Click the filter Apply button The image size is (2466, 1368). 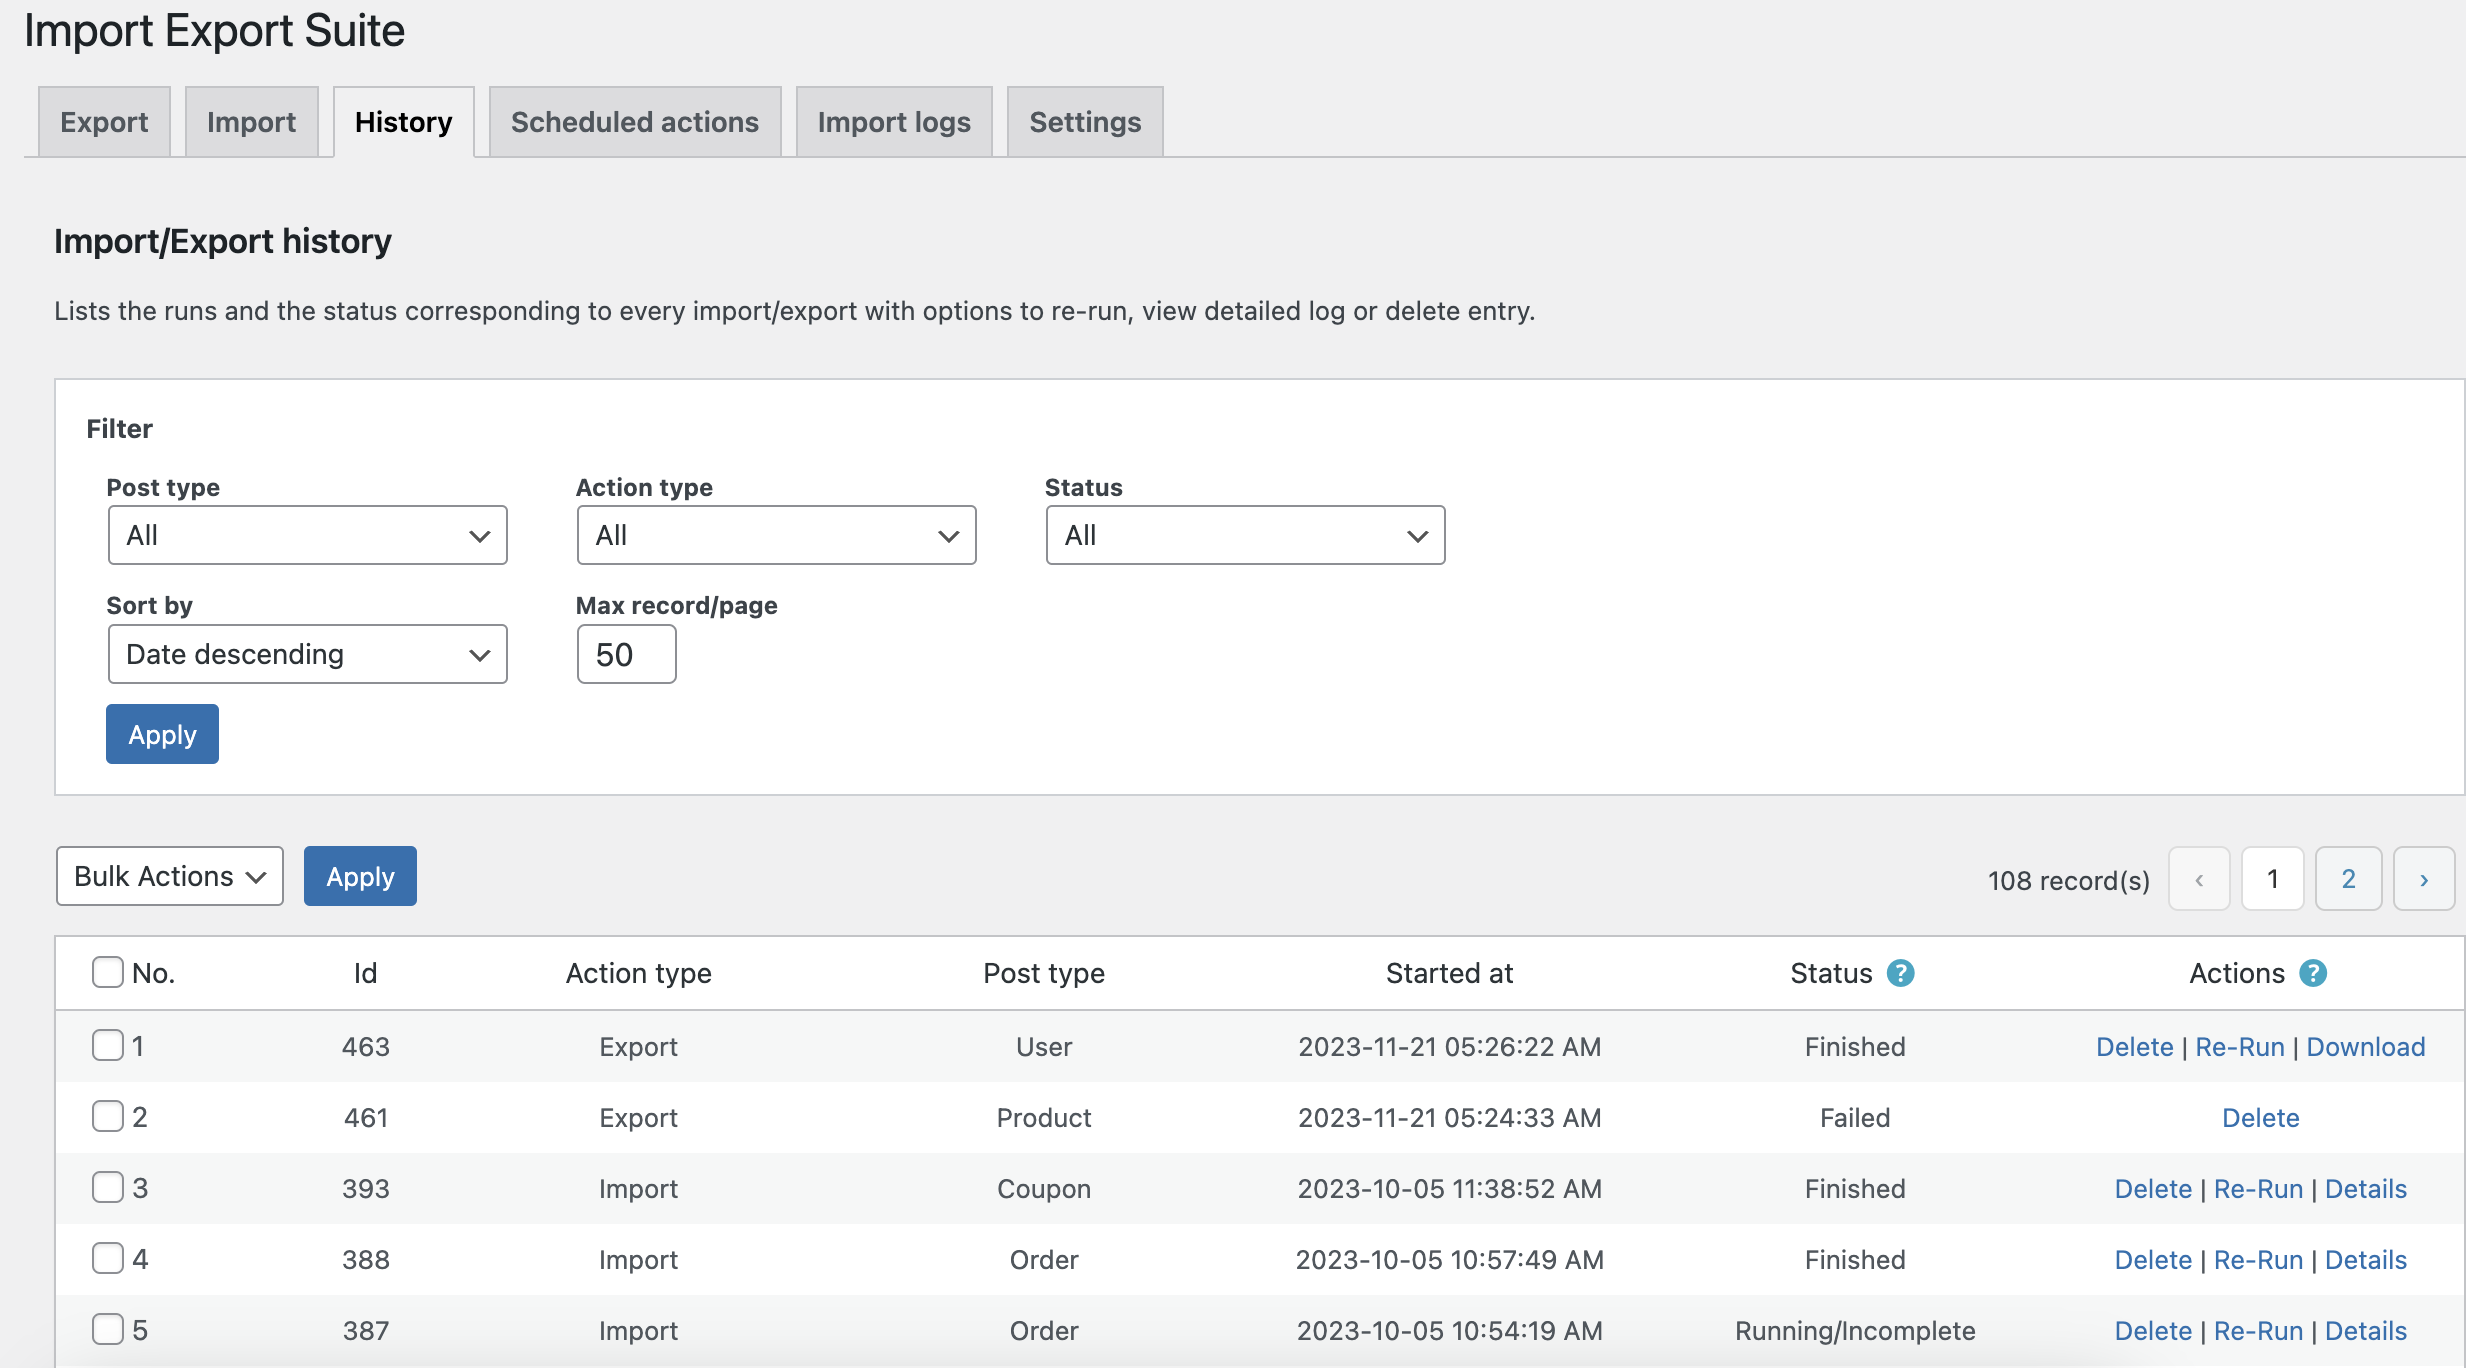[x=161, y=733]
